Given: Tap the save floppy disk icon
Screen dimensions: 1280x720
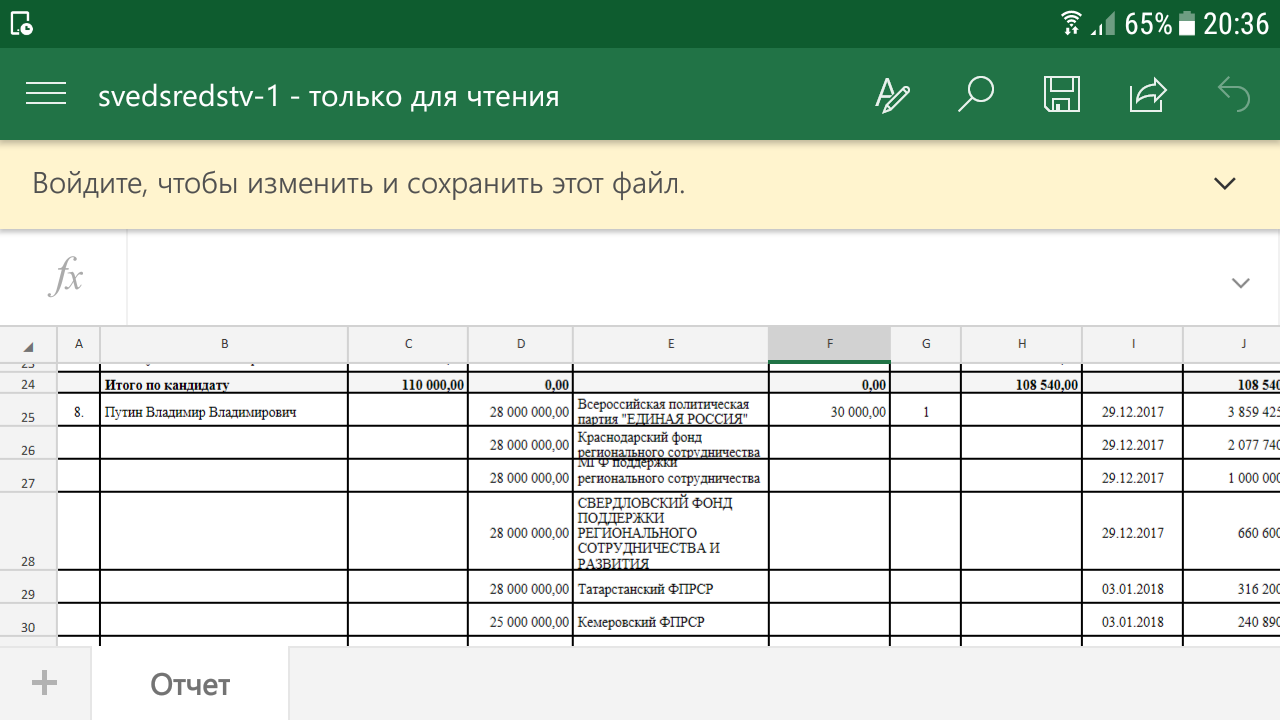Looking at the screenshot, I should point(1061,94).
